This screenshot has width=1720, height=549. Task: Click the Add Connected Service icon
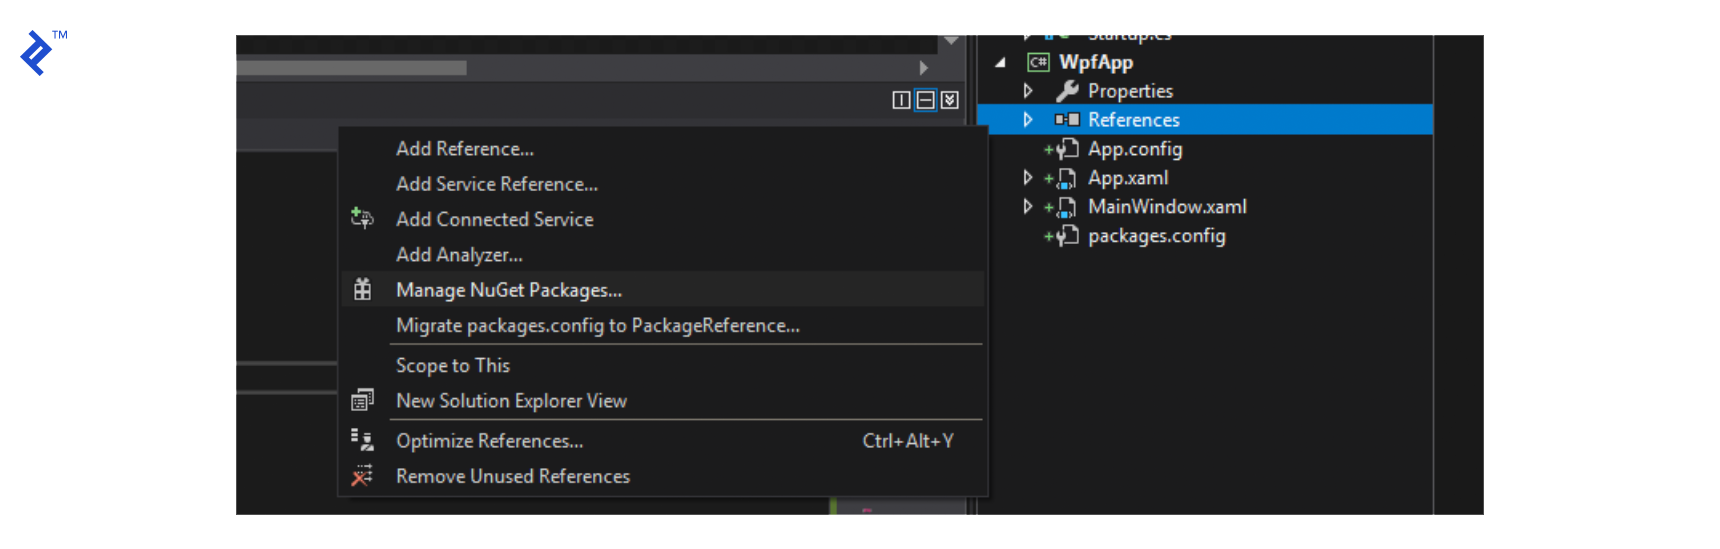(x=362, y=218)
